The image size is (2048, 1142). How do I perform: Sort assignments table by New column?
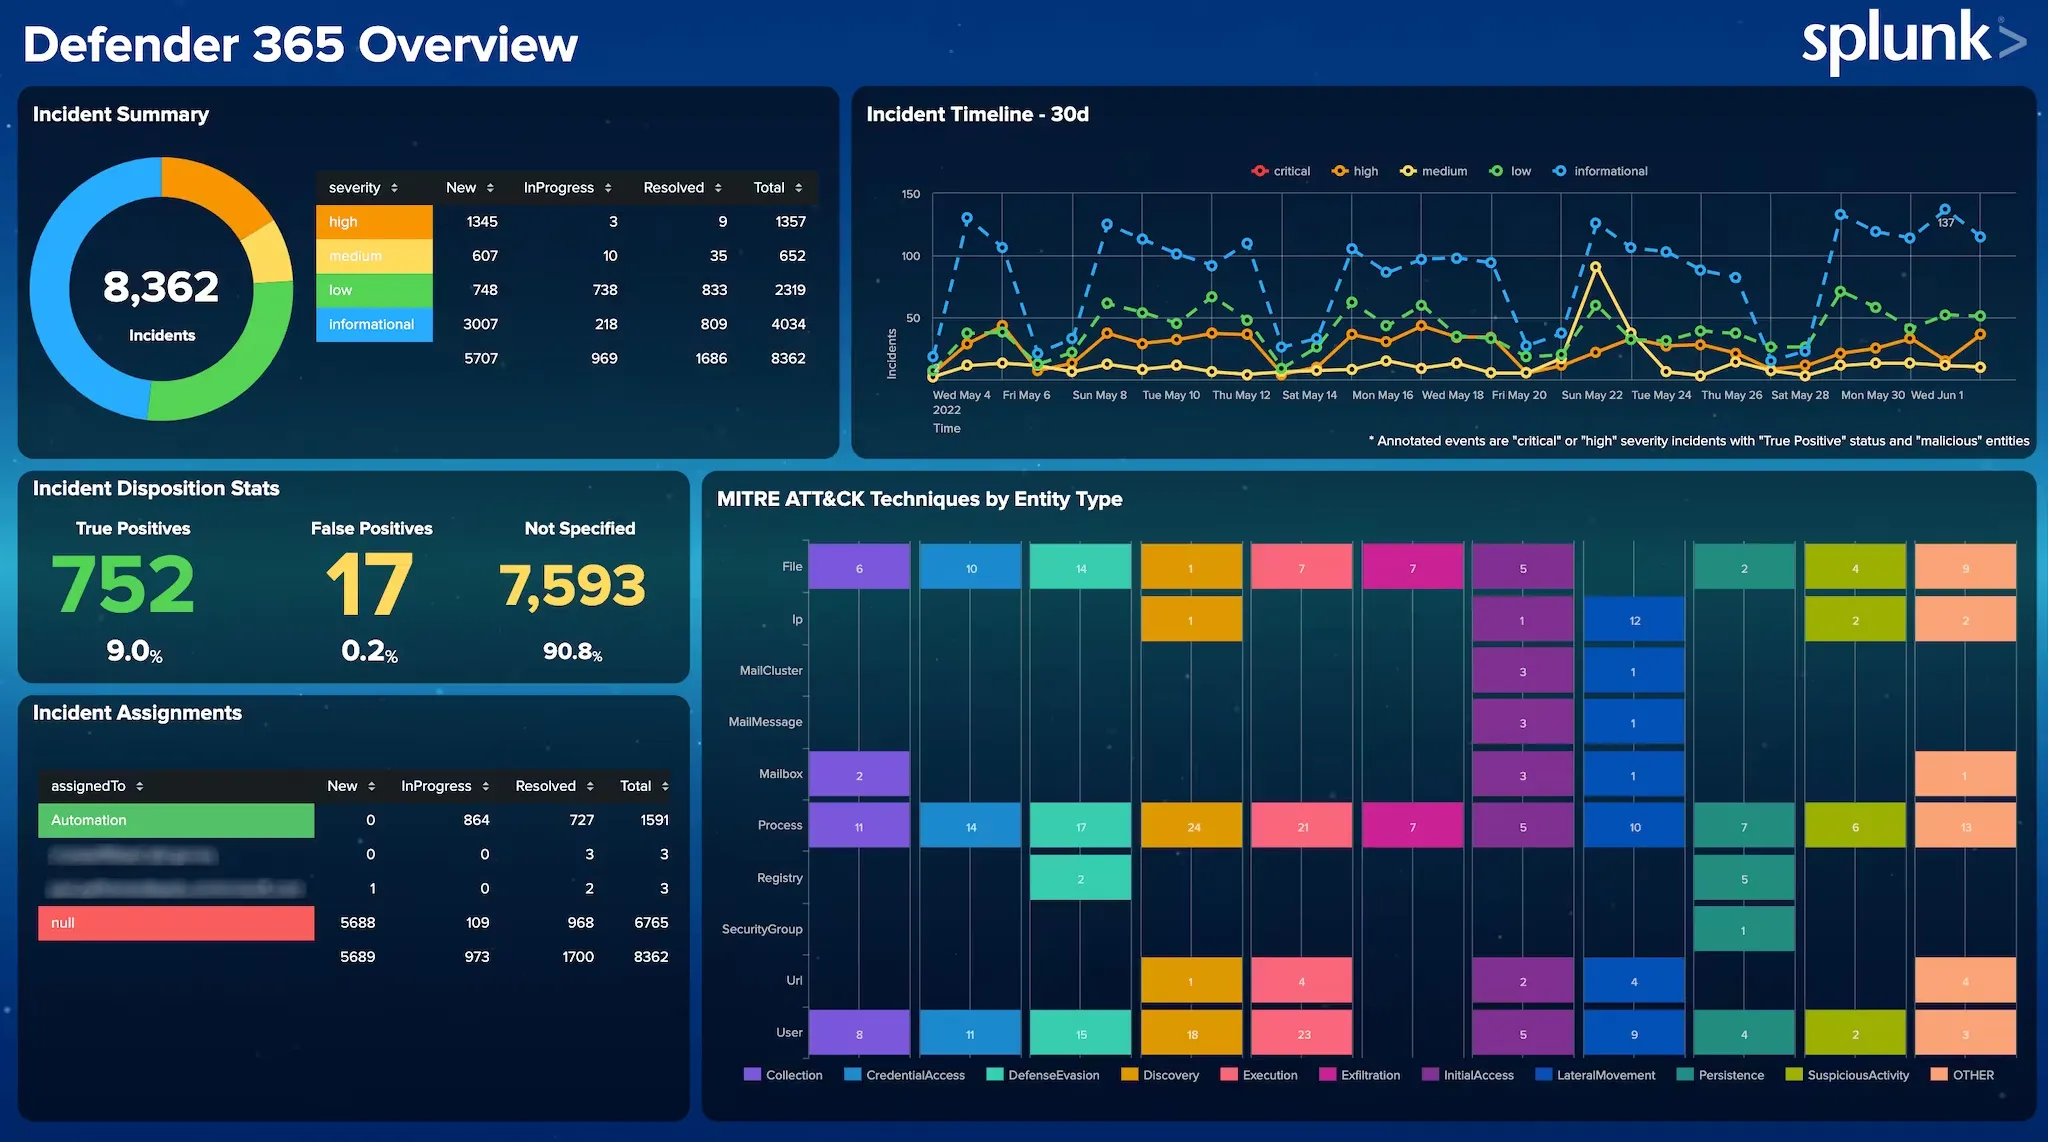(x=351, y=786)
